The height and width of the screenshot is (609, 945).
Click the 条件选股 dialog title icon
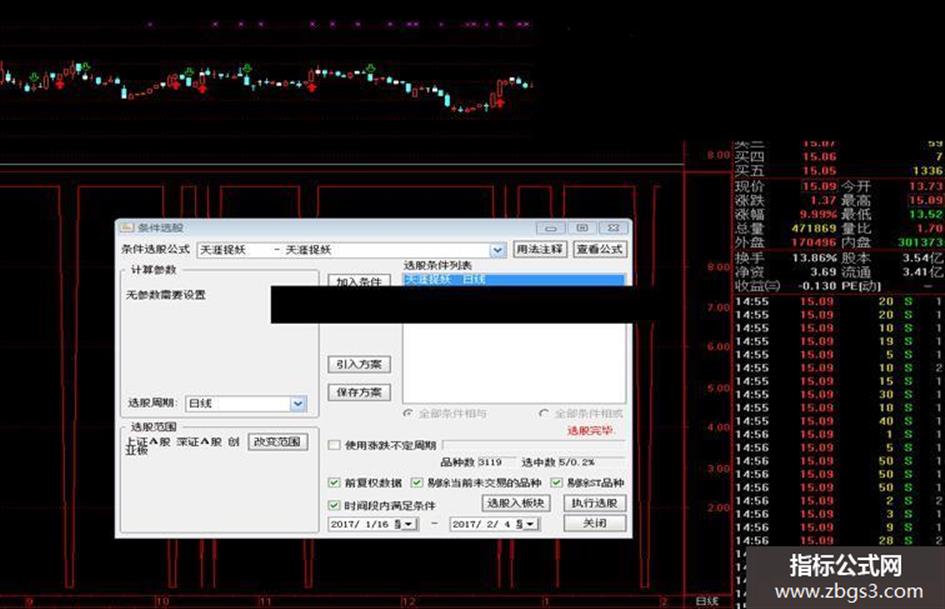tap(127, 228)
